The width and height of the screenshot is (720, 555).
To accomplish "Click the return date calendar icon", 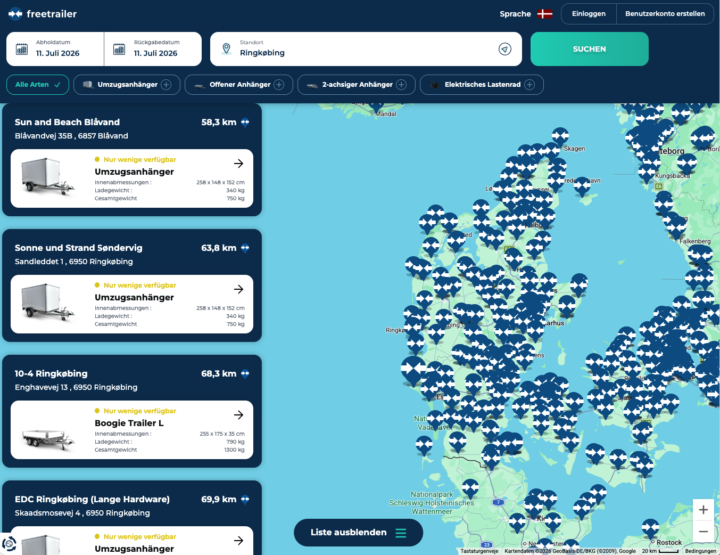I will point(119,49).
